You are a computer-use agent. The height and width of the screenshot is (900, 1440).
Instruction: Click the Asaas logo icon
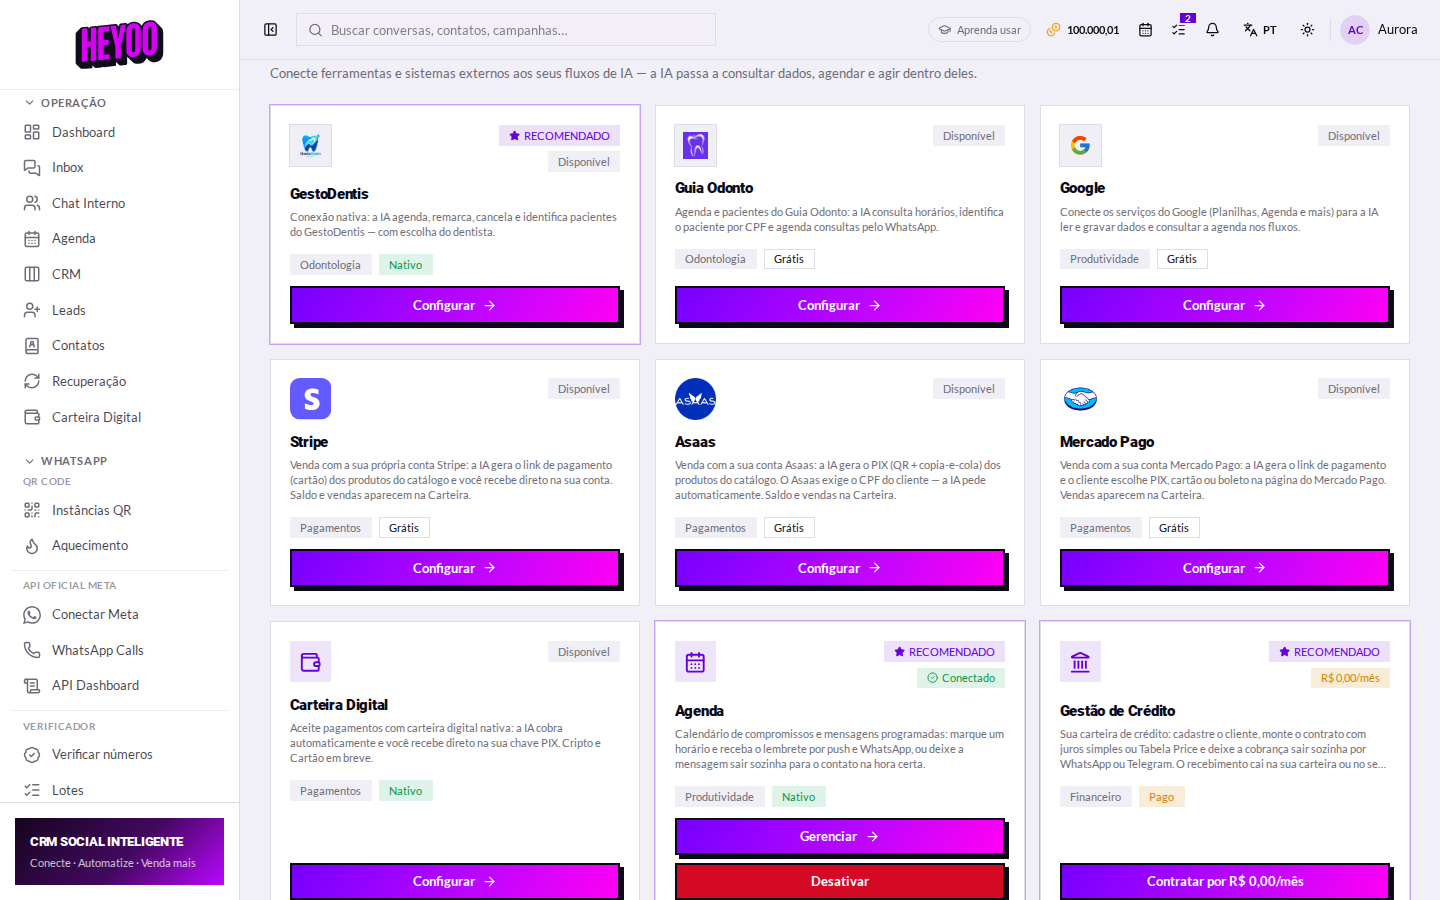[695, 399]
